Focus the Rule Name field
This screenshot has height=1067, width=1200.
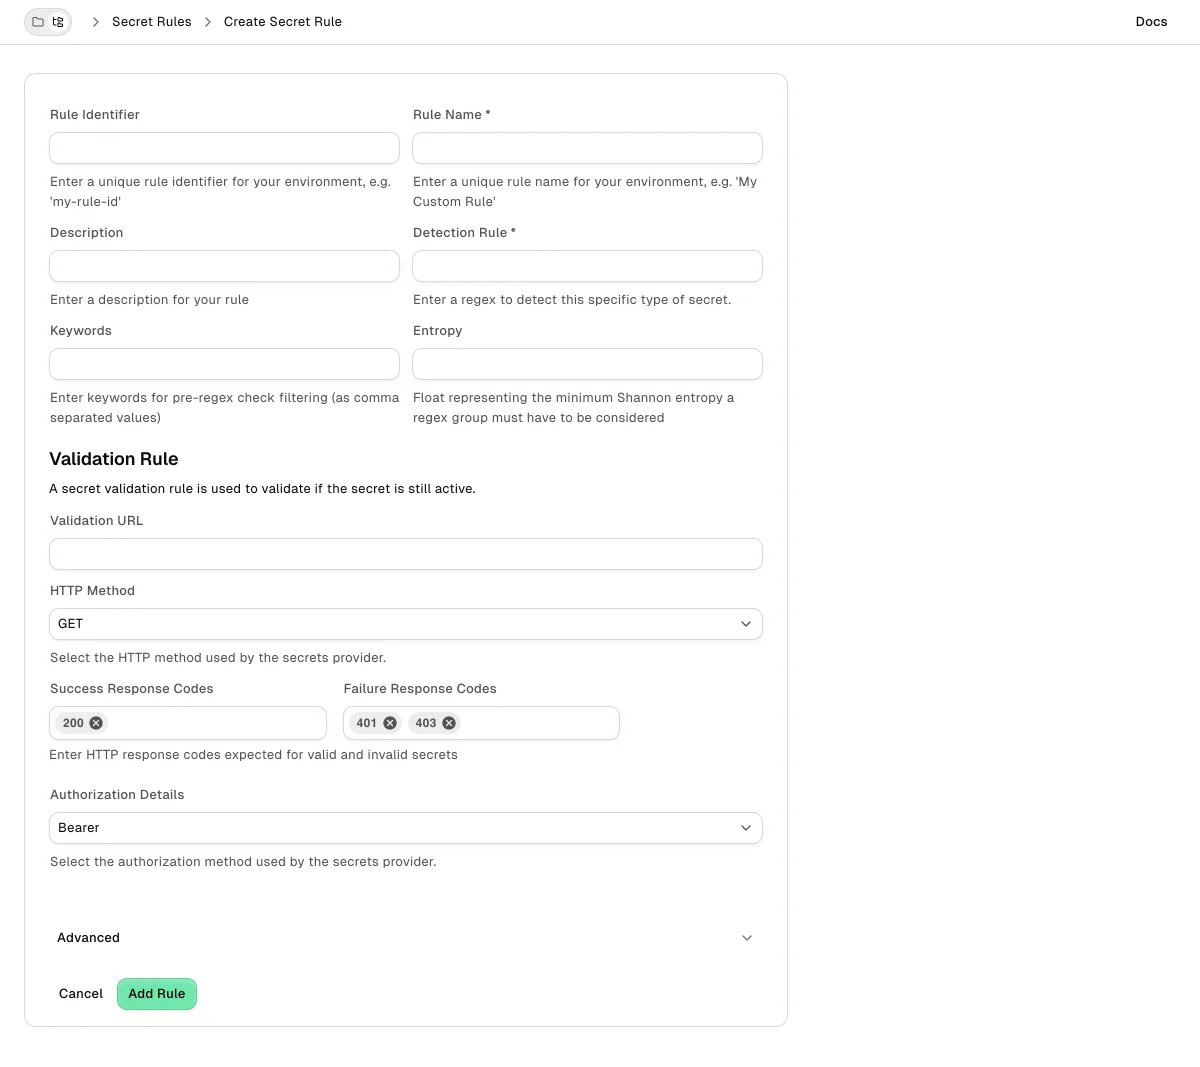[x=588, y=148]
